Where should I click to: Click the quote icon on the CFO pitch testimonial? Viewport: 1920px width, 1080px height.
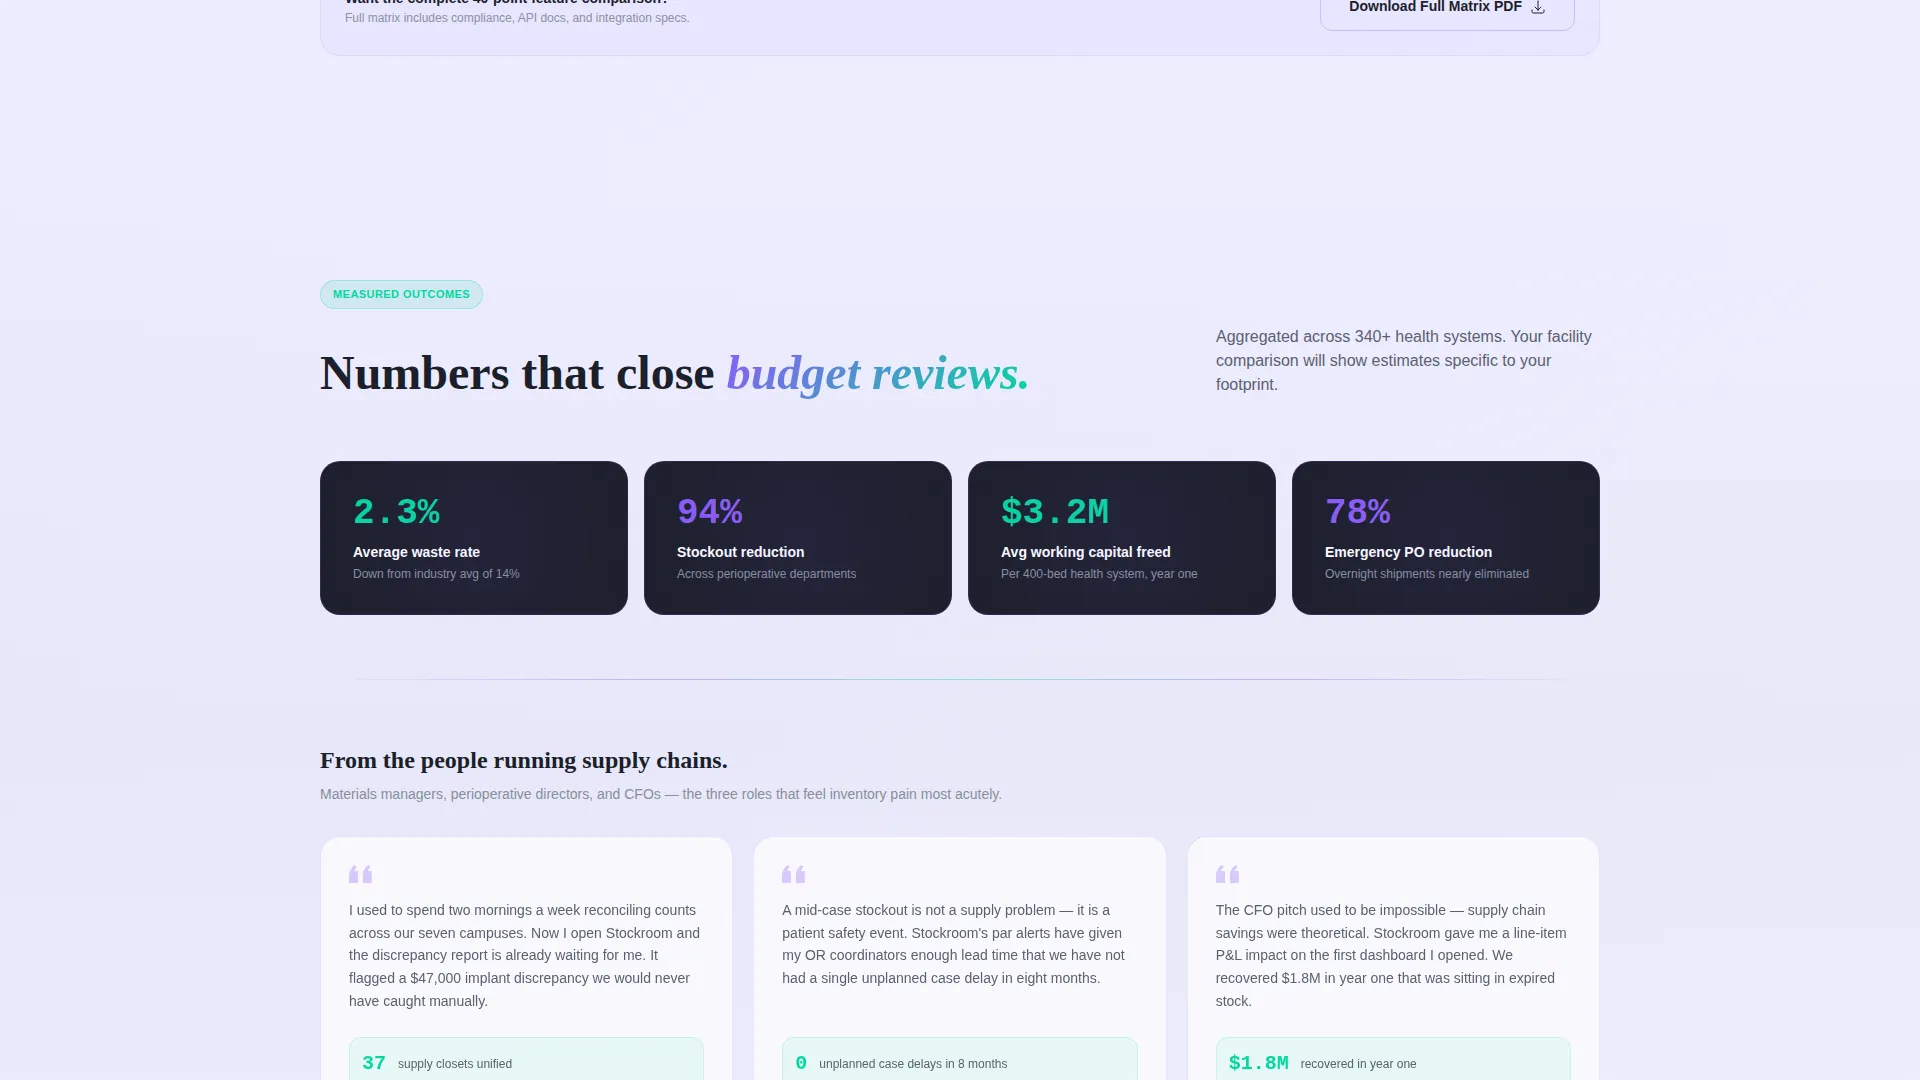(1227, 874)
